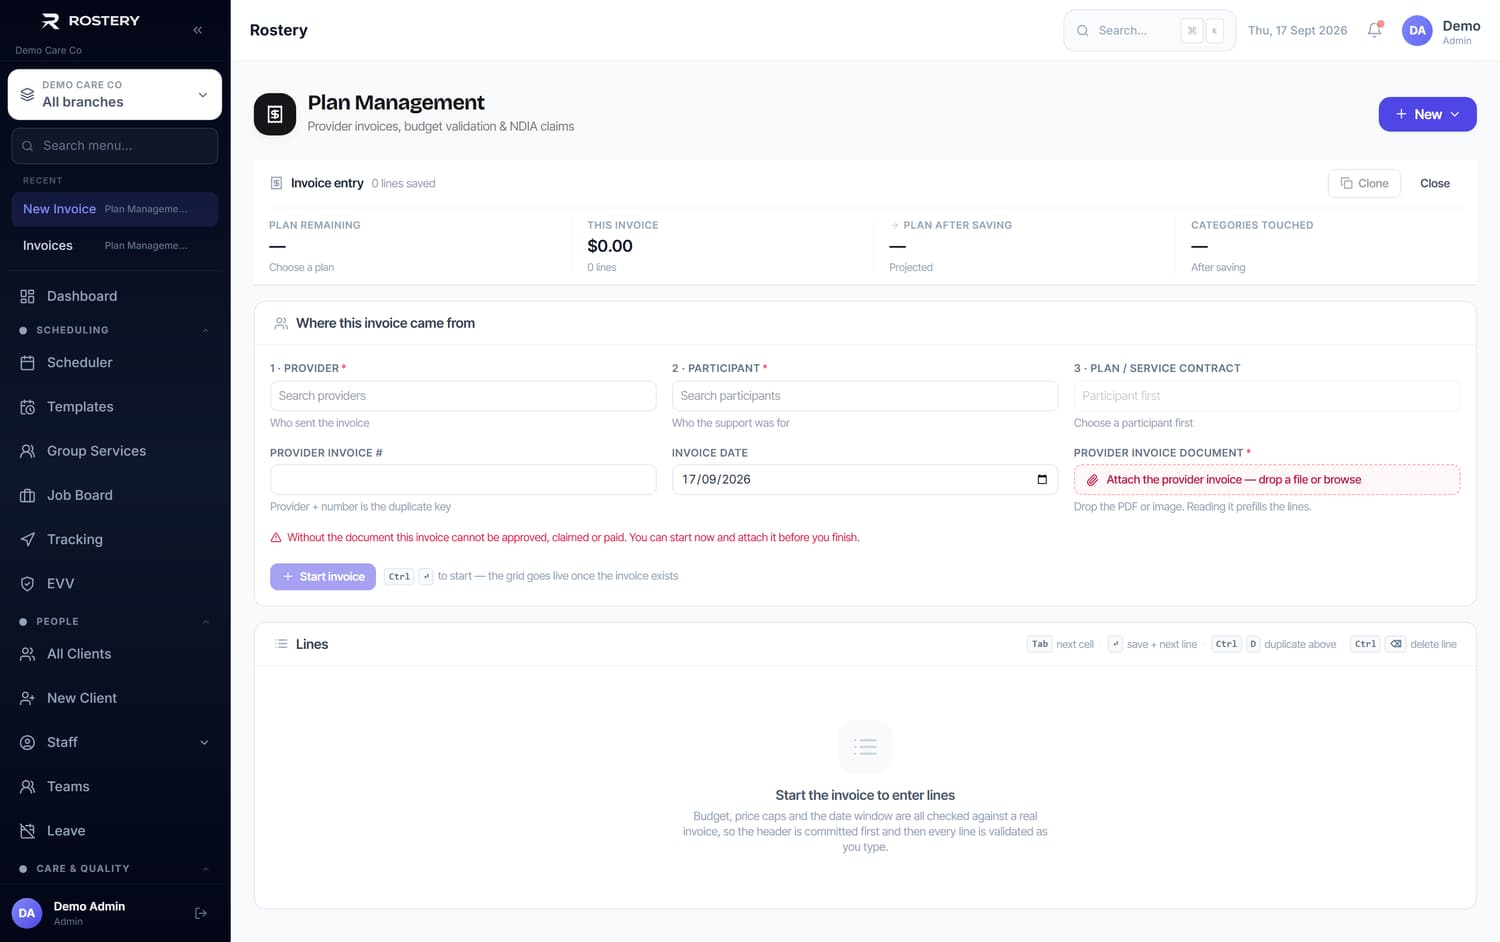Click the Demo Admin name in the top bar
Viewport: 1500px width, 942px height.
point(1461,26)
